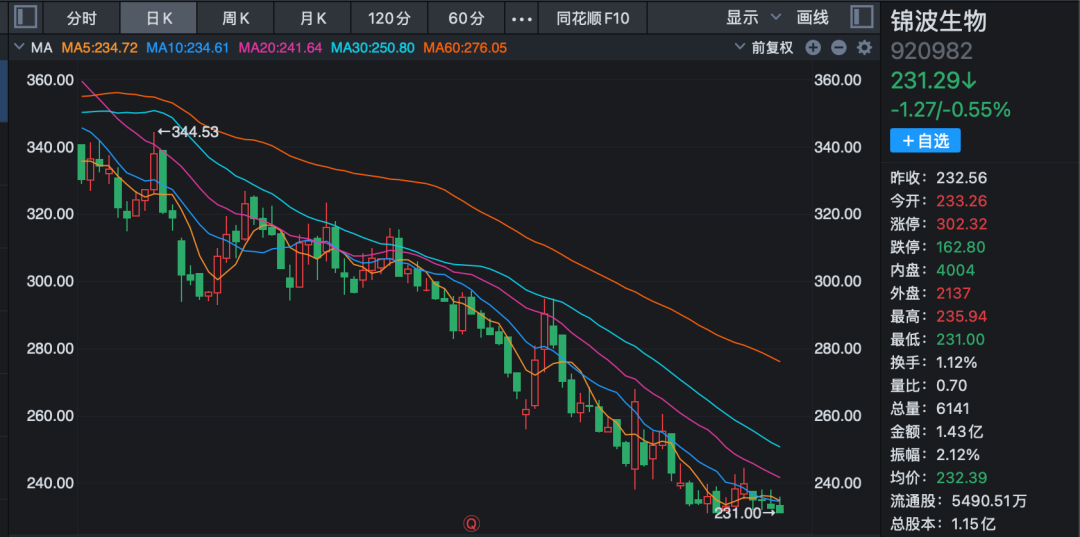Click the 344.53 high price marker
The height and width of the screenshot is (537, 1080).
[188, 132]
